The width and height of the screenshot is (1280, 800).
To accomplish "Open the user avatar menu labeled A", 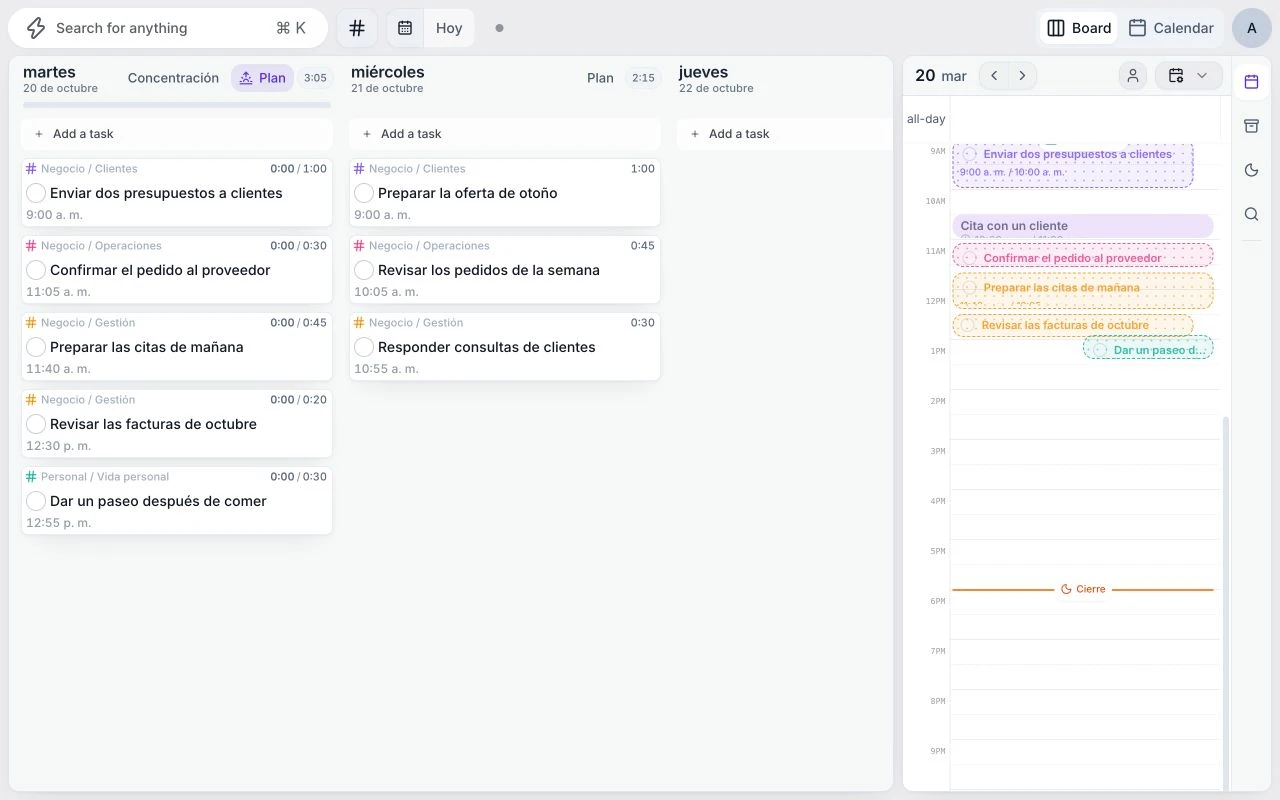I will (x=1252, y=28).
